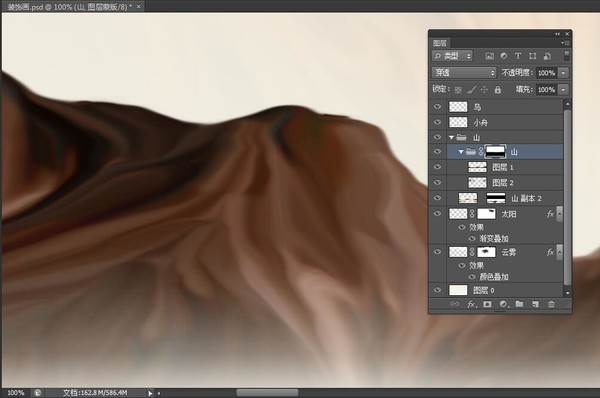Hide 图层 0 background layer
600x398 pixels.
[x=438, y=290]
